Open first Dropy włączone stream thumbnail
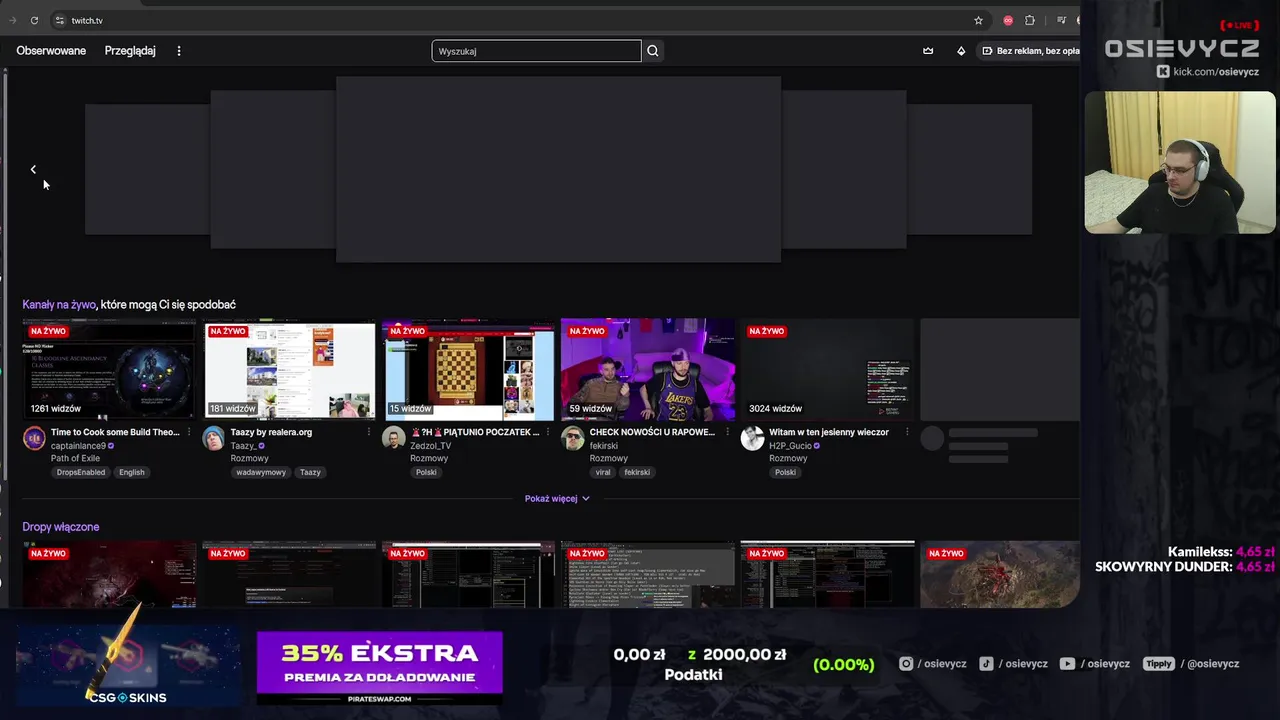The height and width of the screenshot is (720, 1280). (109, 574)
